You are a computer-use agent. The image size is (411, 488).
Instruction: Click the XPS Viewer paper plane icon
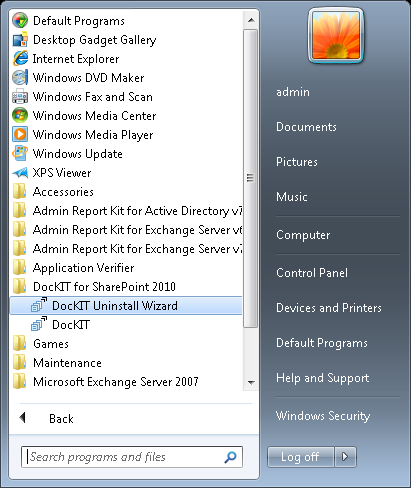tap(20, 173)
